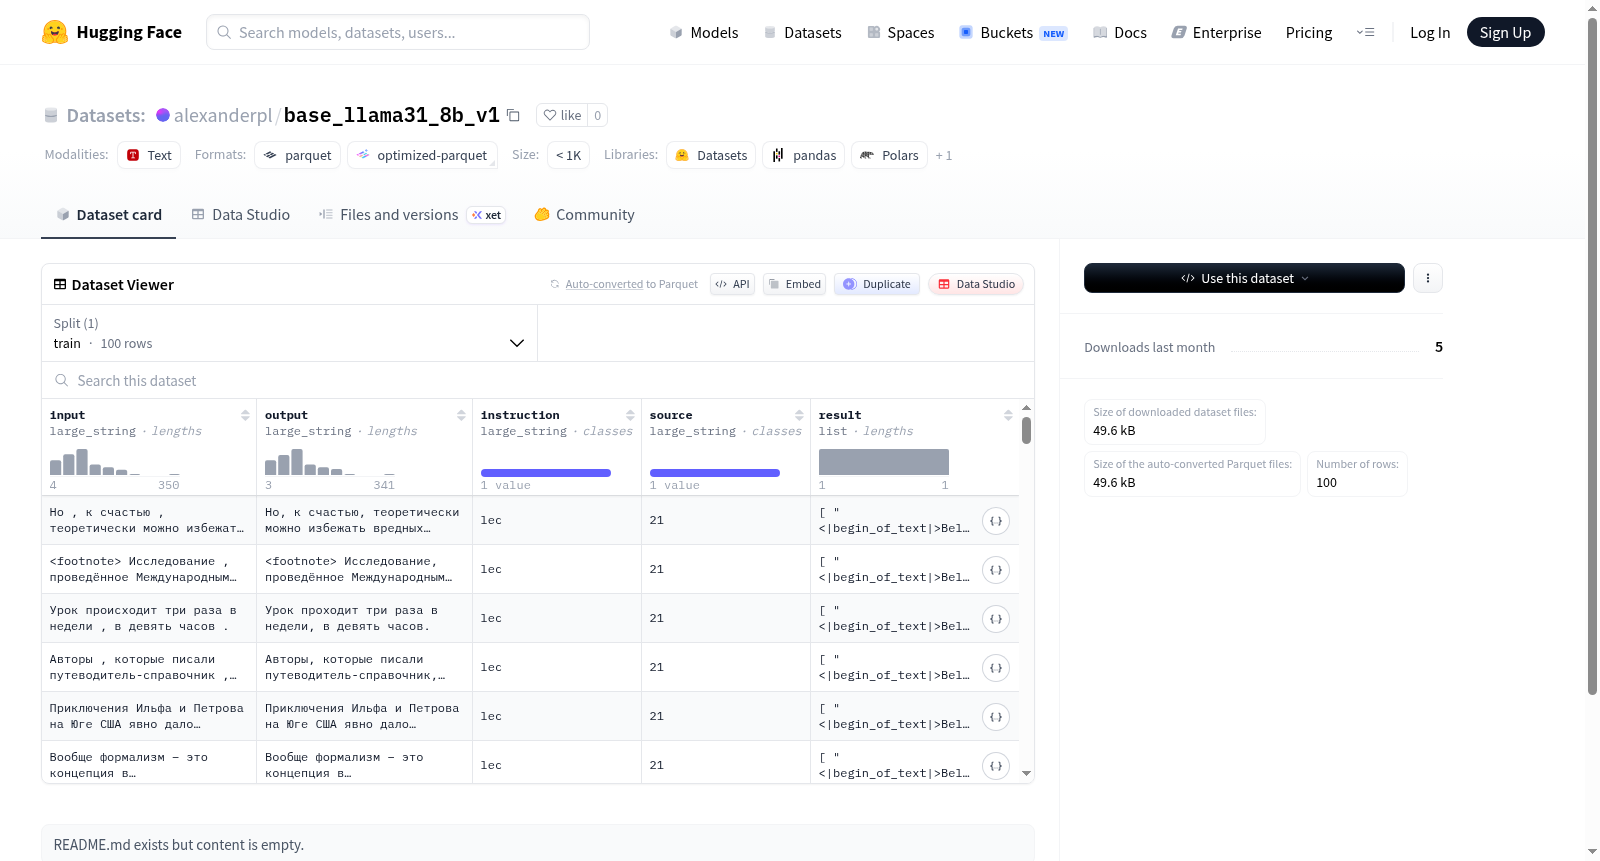This screenshot has width=1600, height=861.
Task: Expand result cell in the 'Приключения Ильфа' row
Action: (996, 717)
